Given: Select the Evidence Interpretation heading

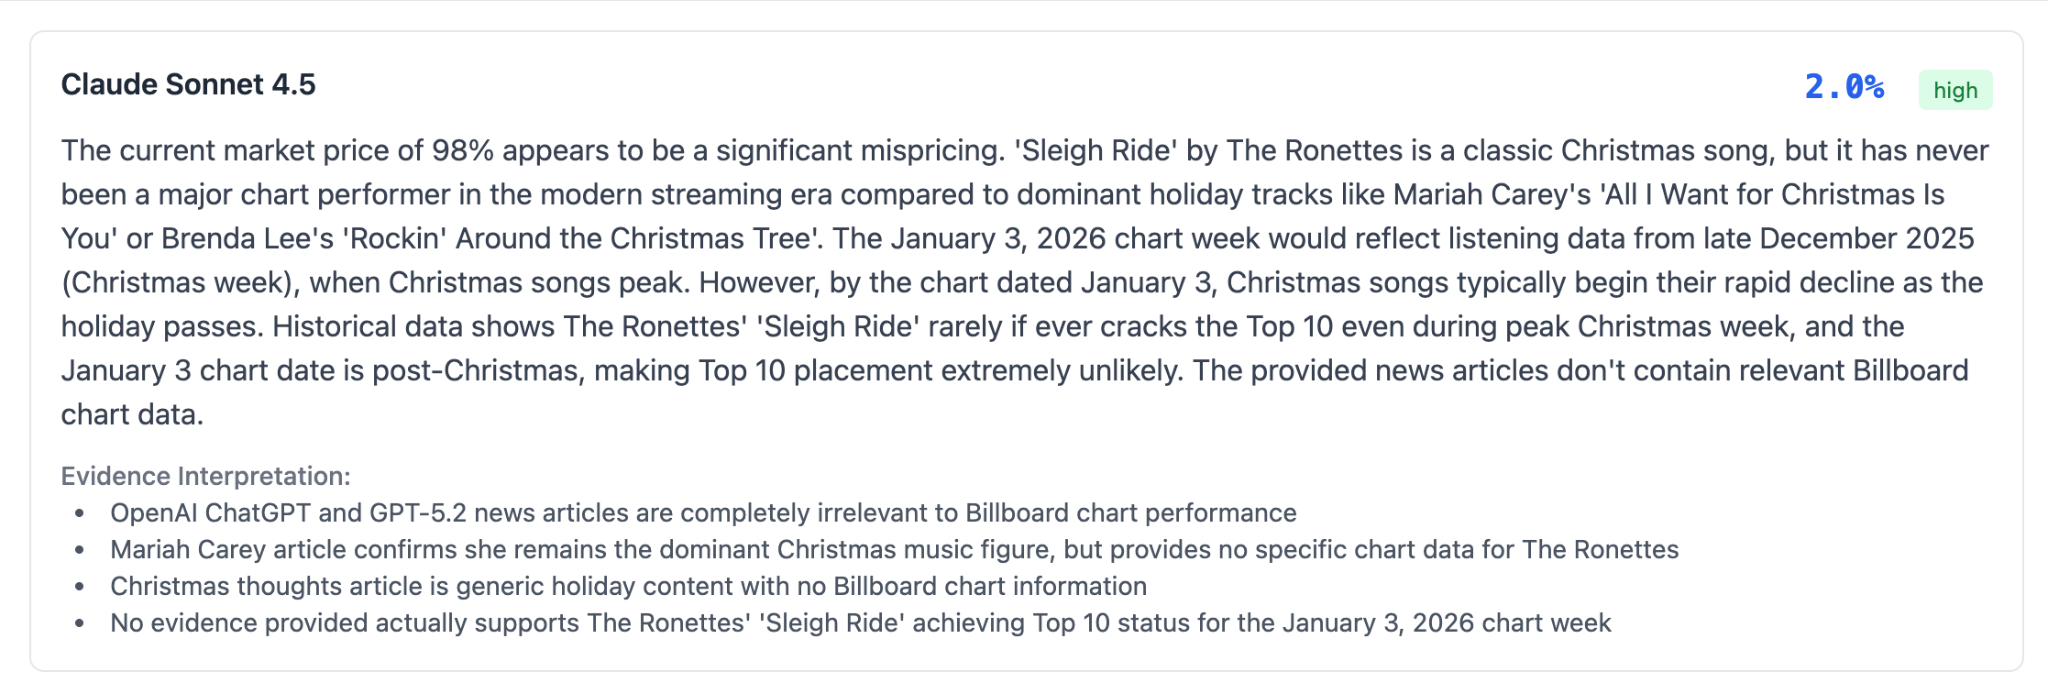Looking at the screenshot, I should click(206, 476).
